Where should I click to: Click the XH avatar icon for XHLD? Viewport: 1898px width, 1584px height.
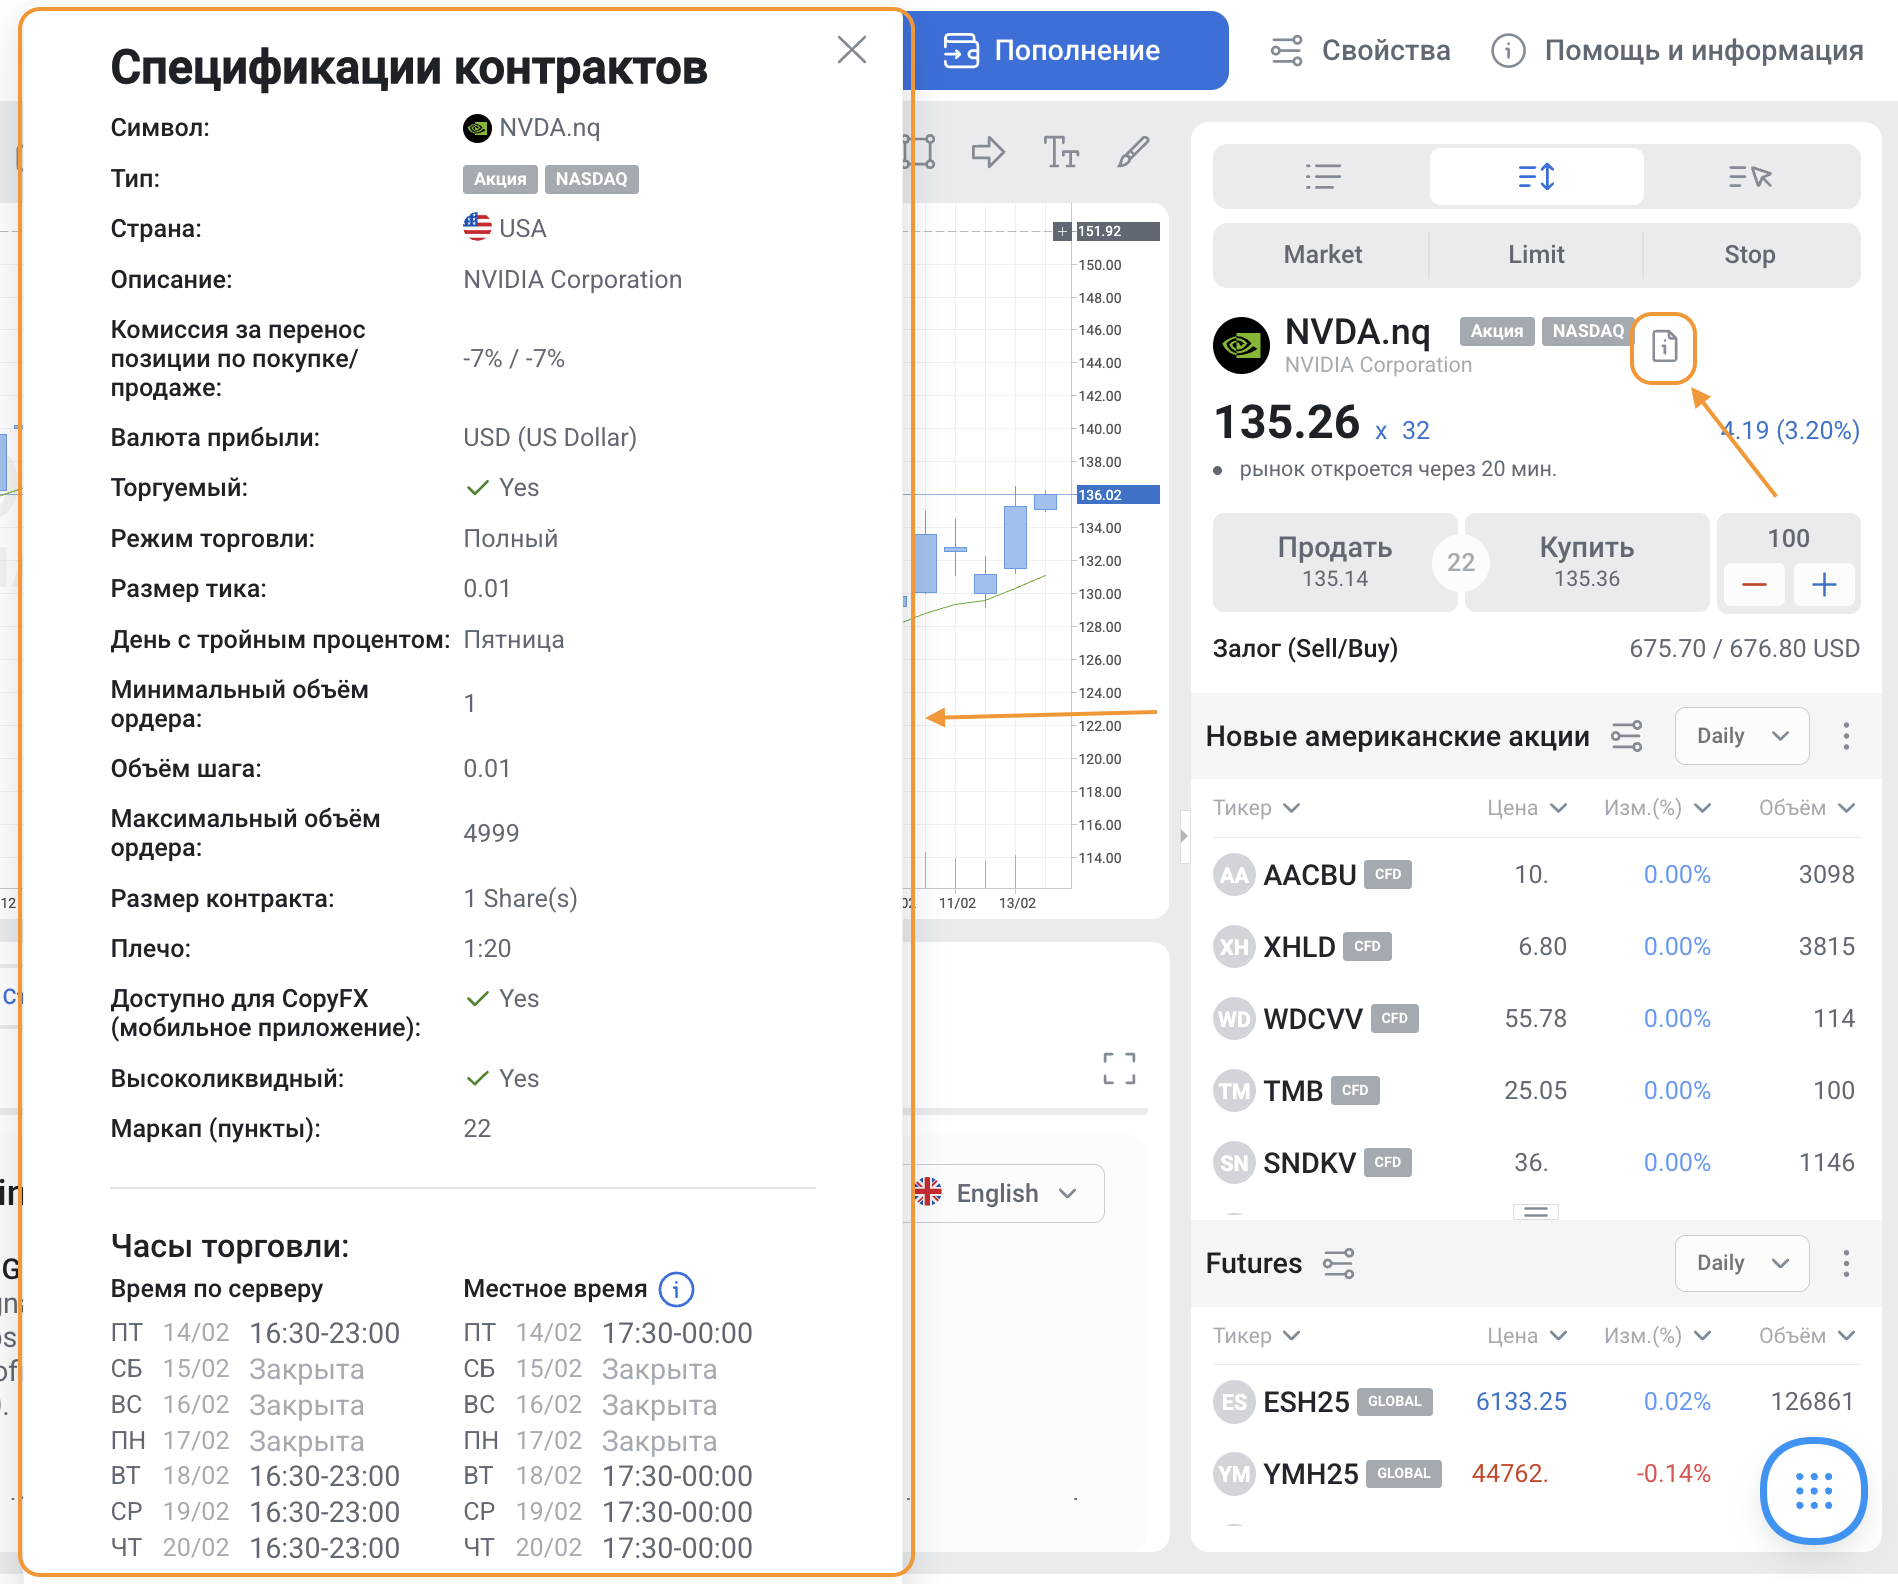coord(1234,947)
